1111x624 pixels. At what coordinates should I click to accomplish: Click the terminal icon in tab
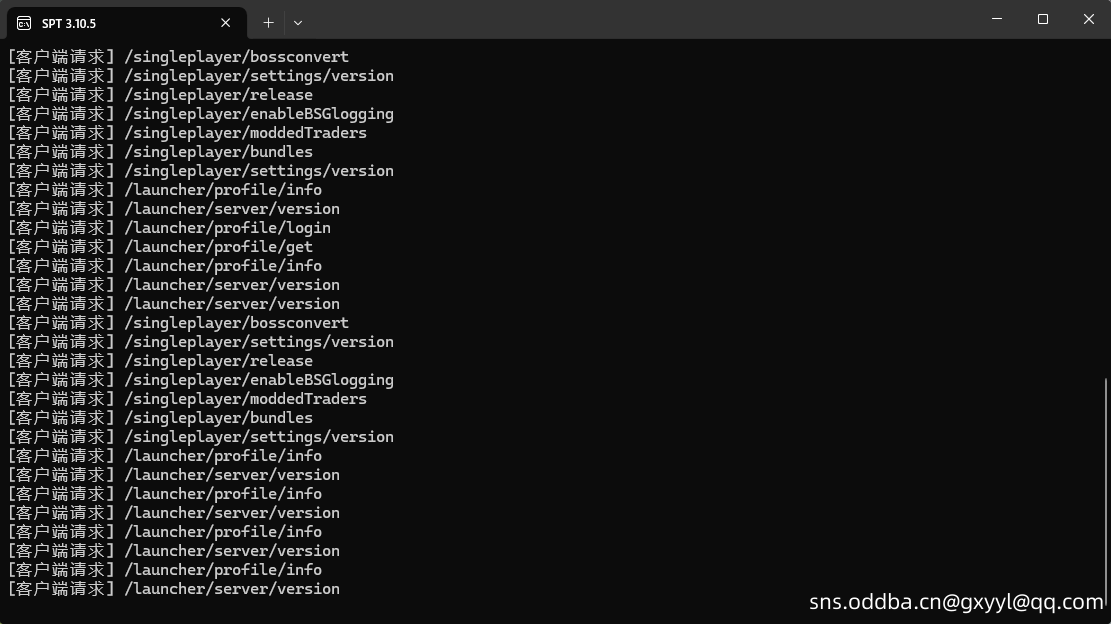24,23
